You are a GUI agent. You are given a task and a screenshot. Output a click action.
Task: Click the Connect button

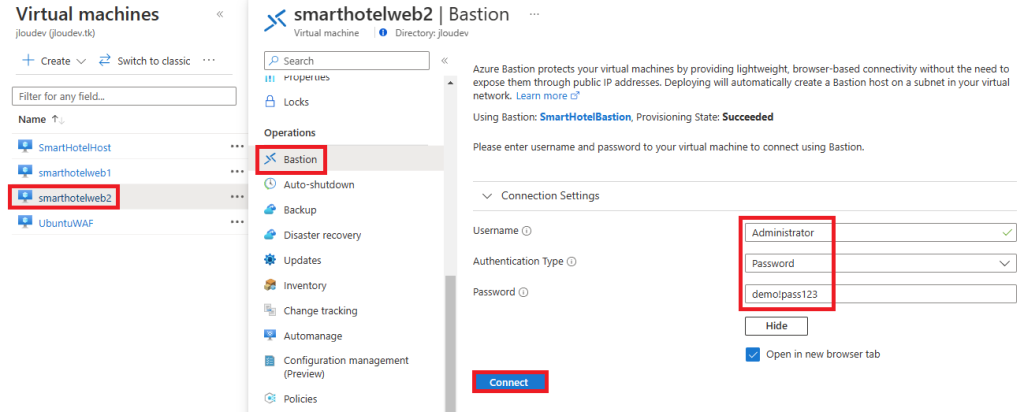coord(509,383)
